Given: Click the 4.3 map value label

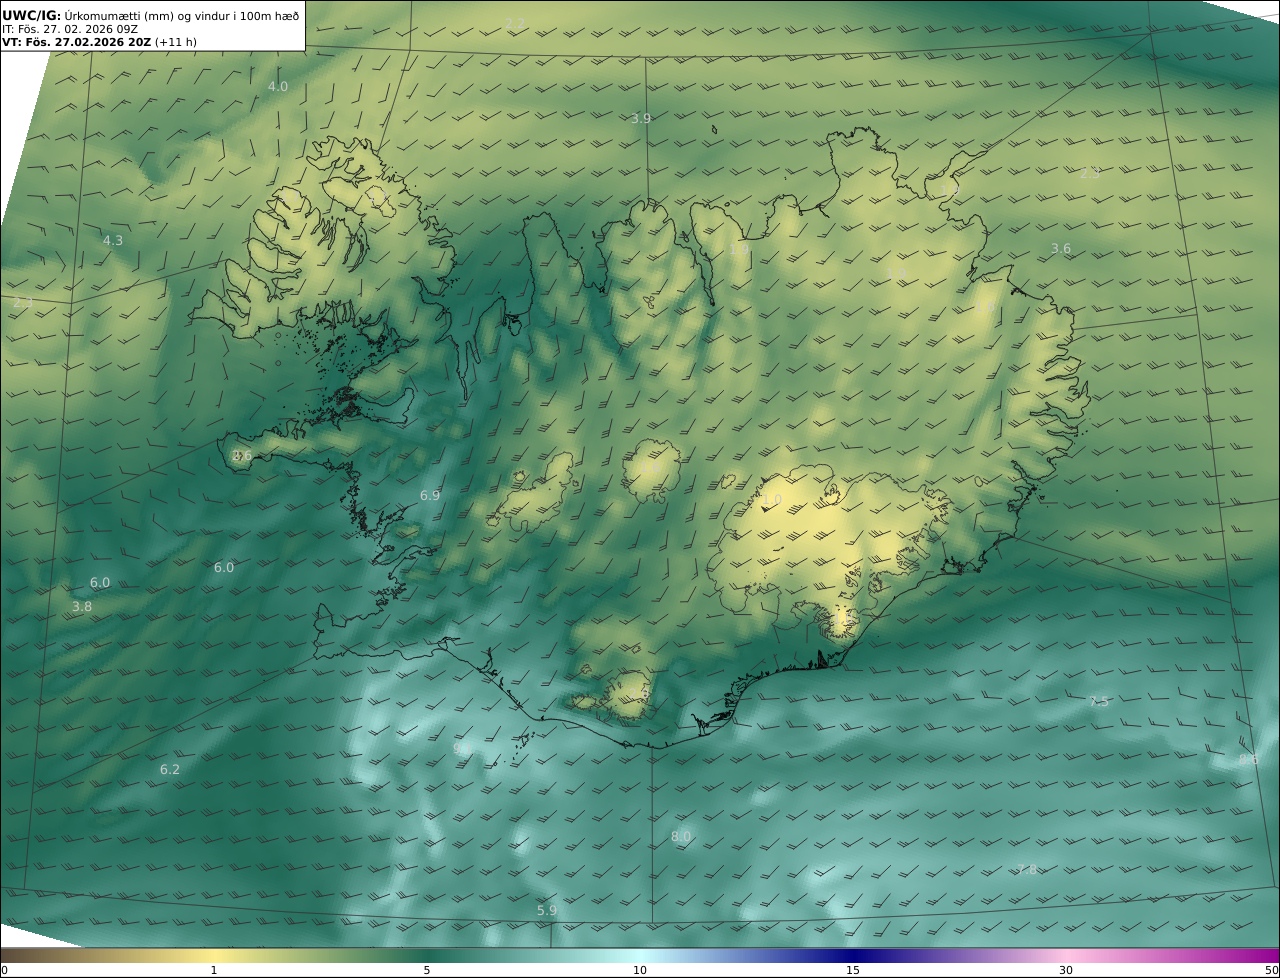Looking at the screenshot, I should (113, 241).
